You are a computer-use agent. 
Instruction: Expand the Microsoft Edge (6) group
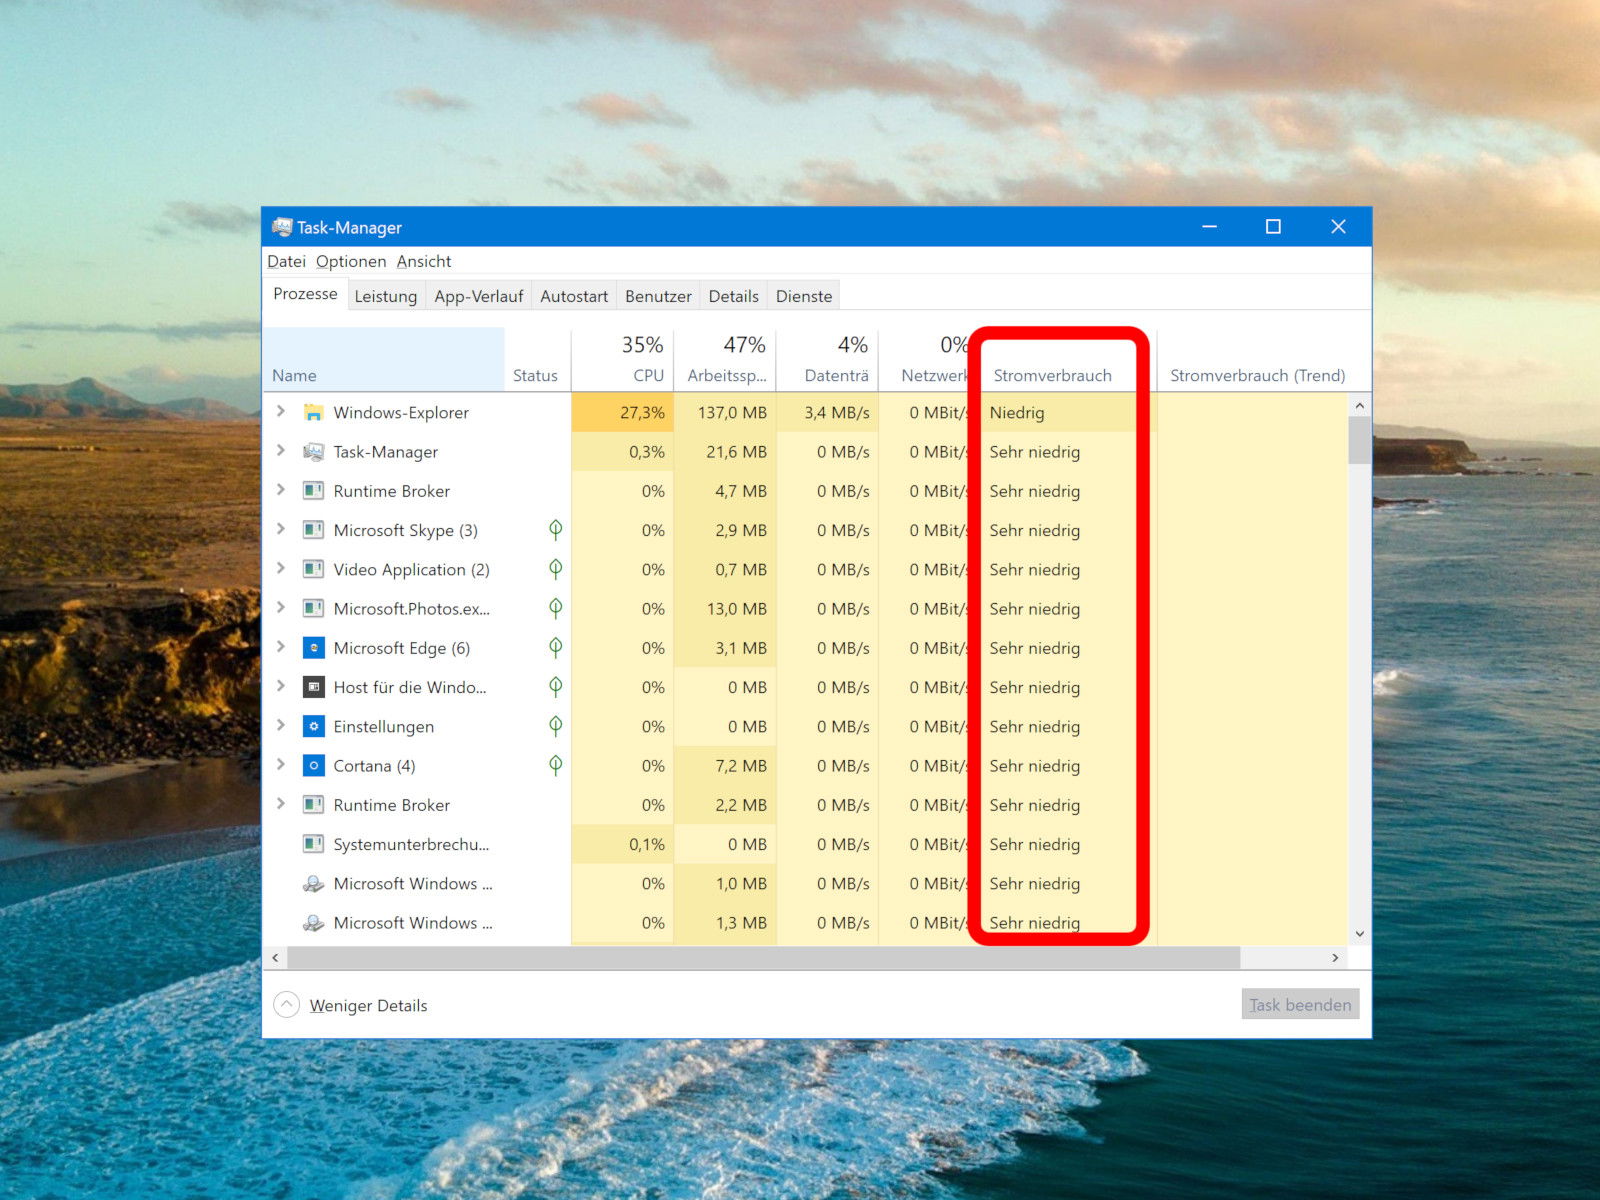click(x=281, y=647)
